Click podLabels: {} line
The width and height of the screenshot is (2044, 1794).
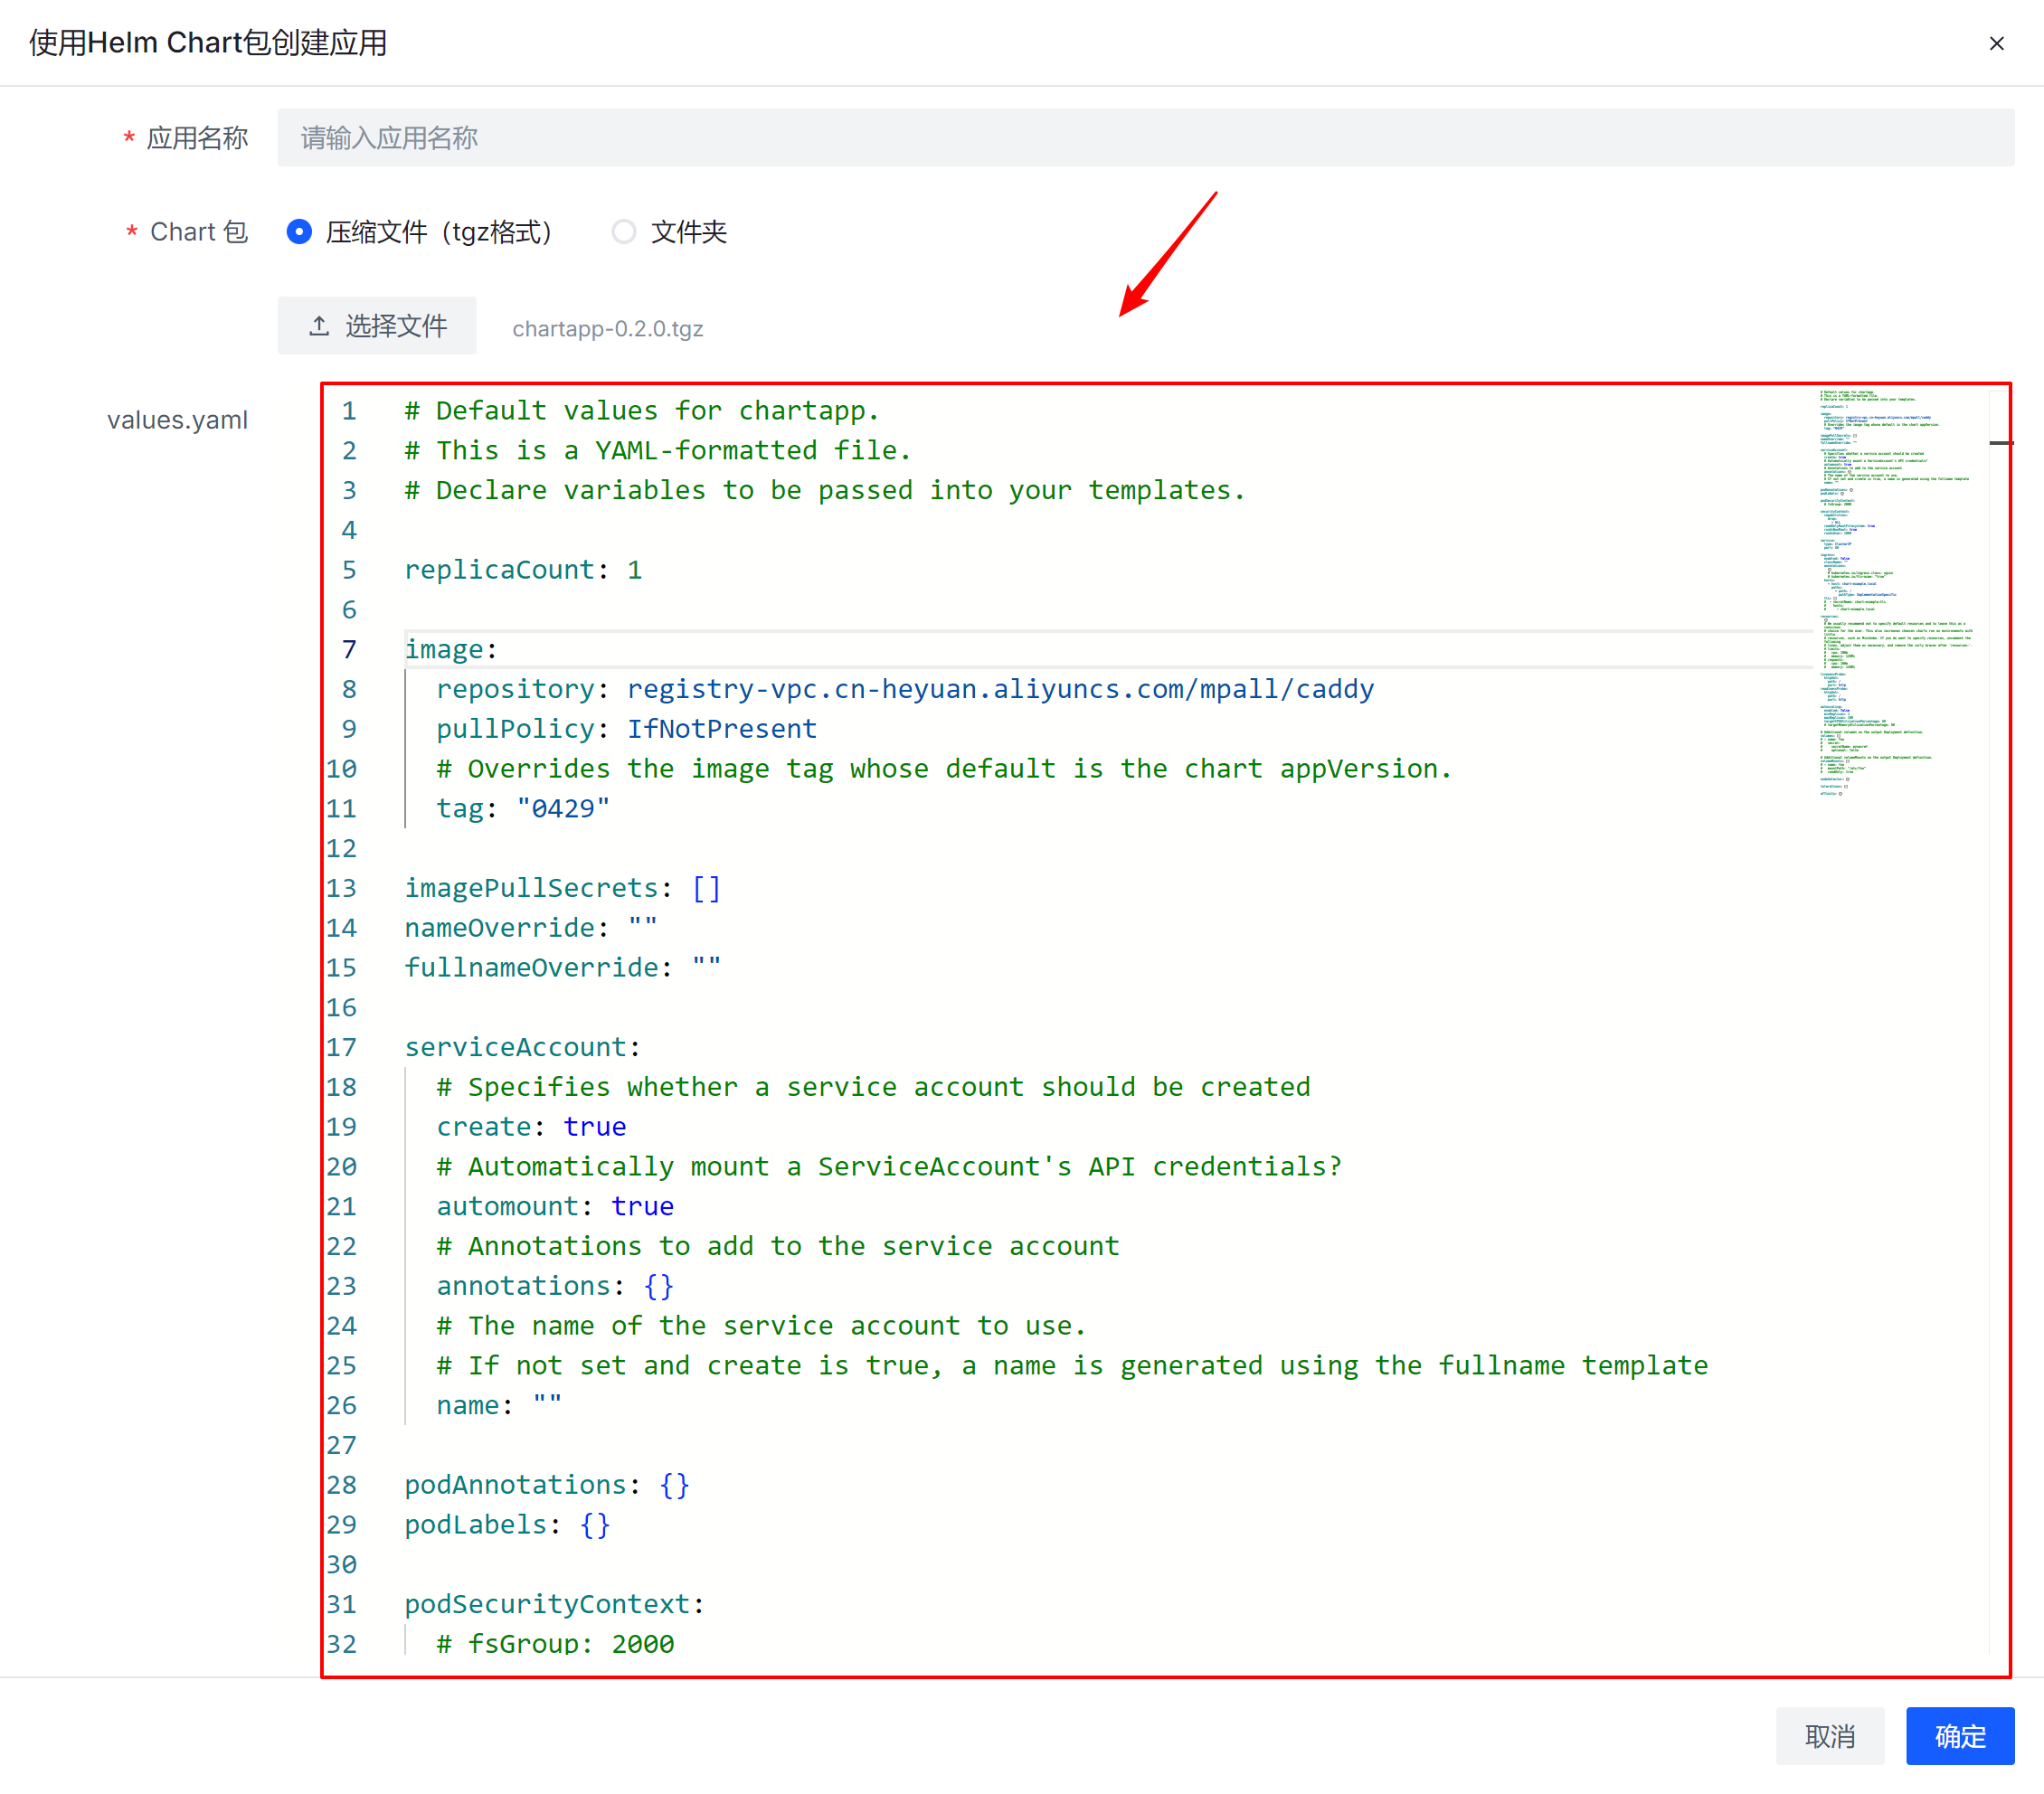(x=507, y=1525)
